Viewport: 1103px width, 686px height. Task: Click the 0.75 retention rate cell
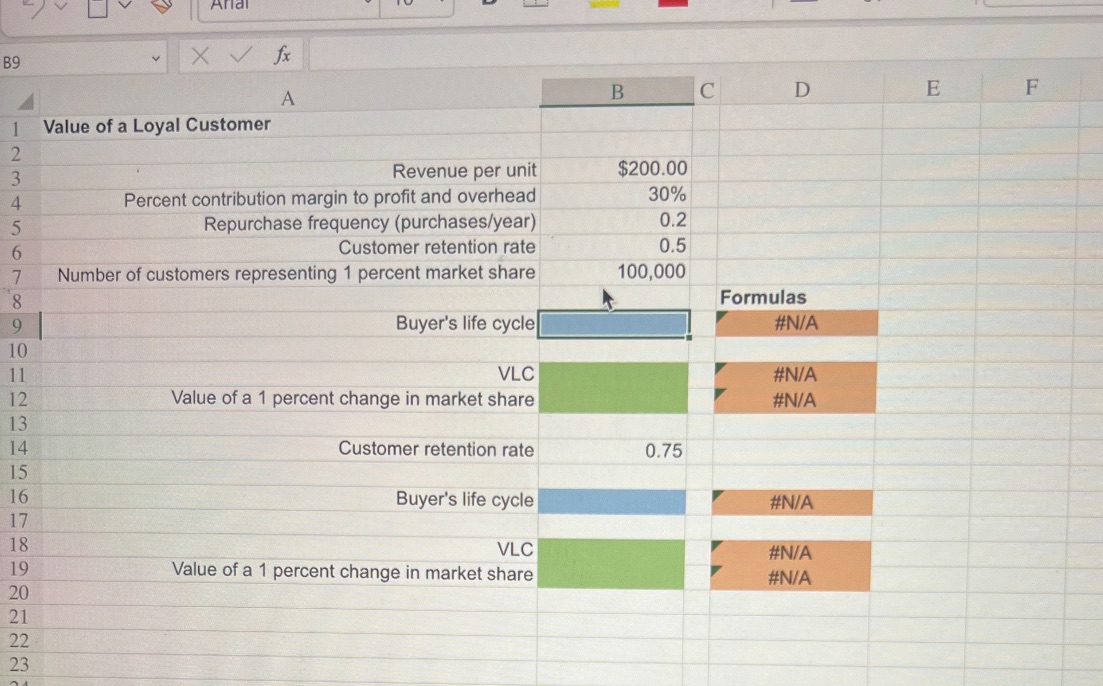tap(611, 450)
